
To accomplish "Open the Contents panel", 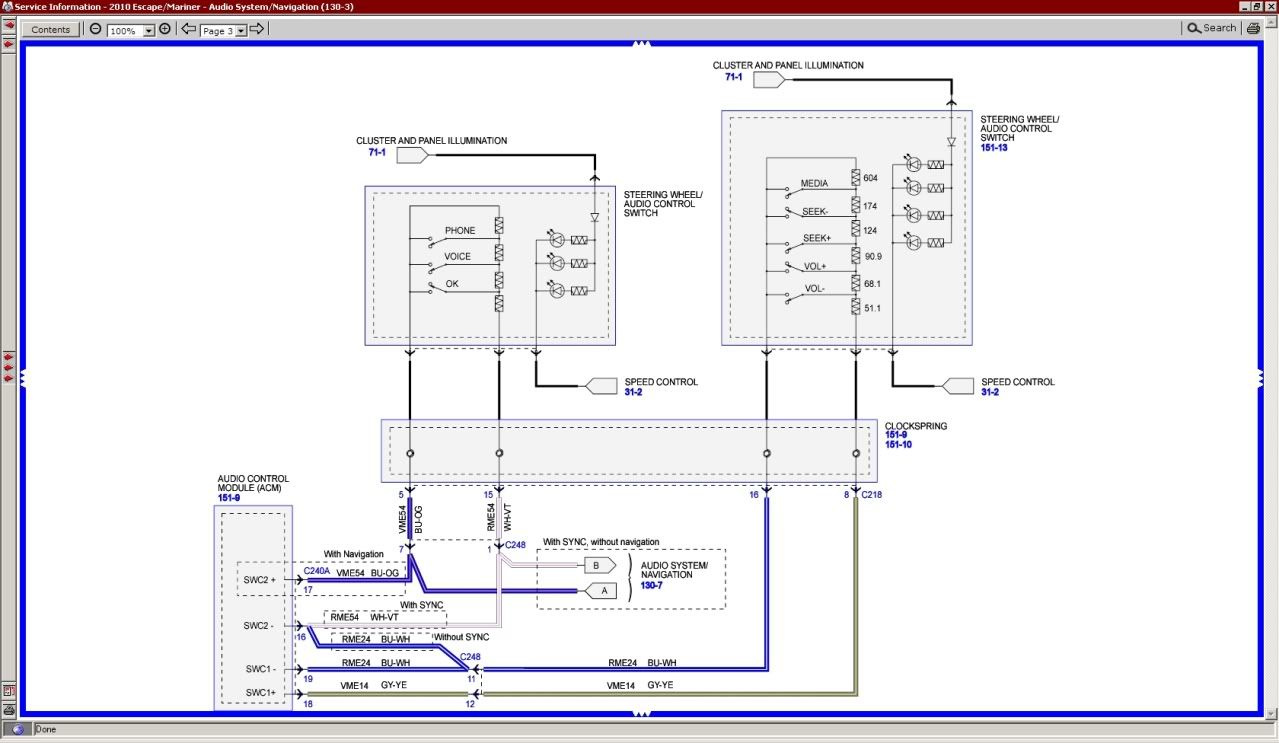I will pyautogui.click(x=51, y=29).
